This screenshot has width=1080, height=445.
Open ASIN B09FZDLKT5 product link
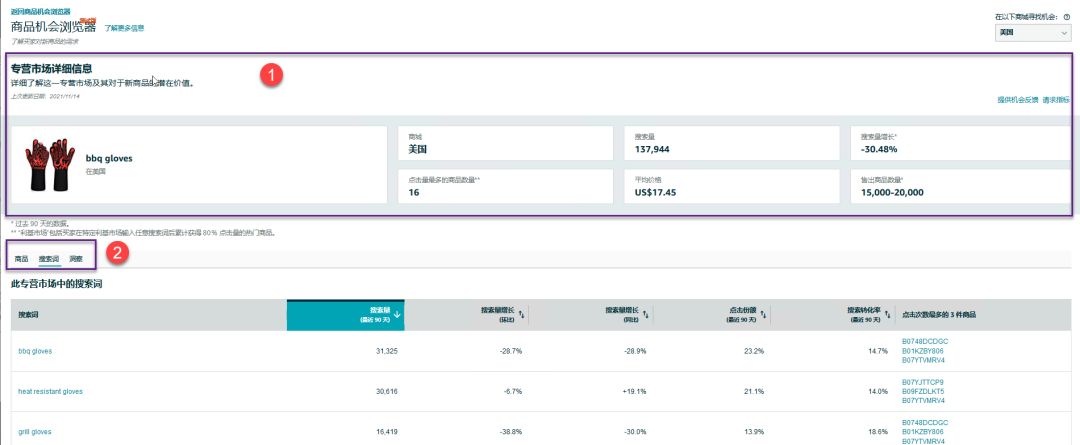(923, 391)
